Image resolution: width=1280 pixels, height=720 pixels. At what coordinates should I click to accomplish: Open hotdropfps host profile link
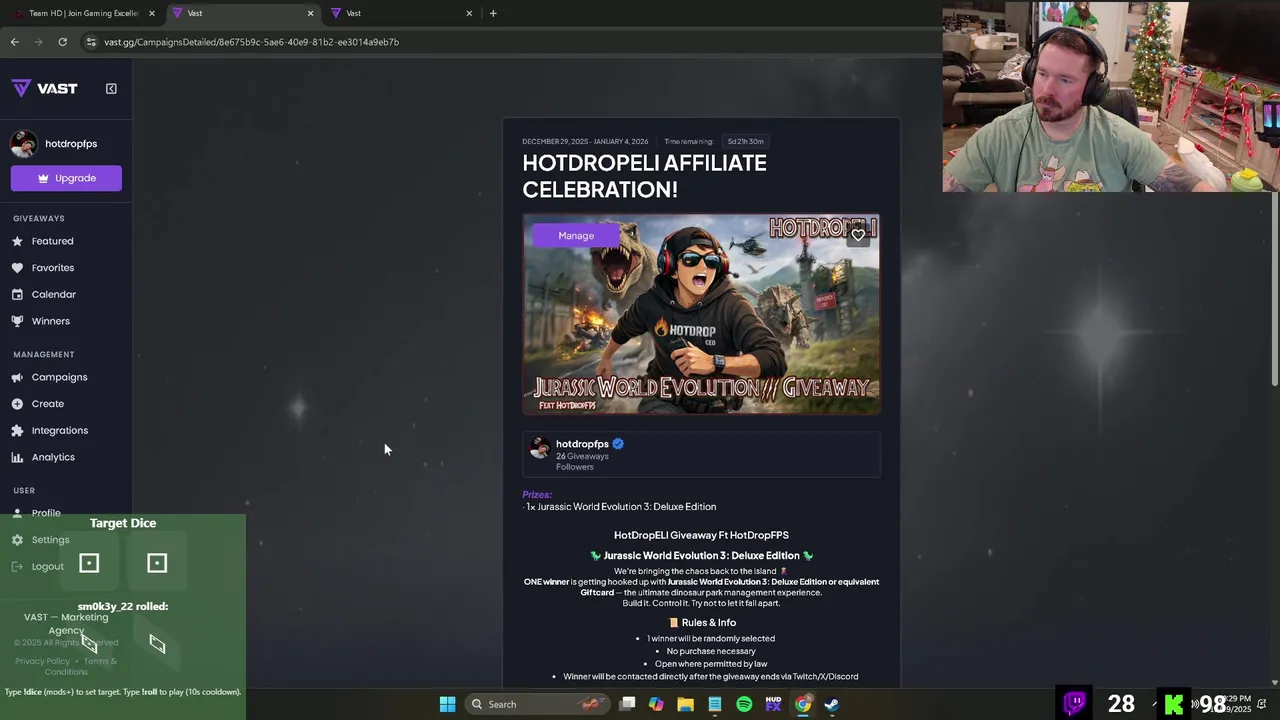pos(582,444)
